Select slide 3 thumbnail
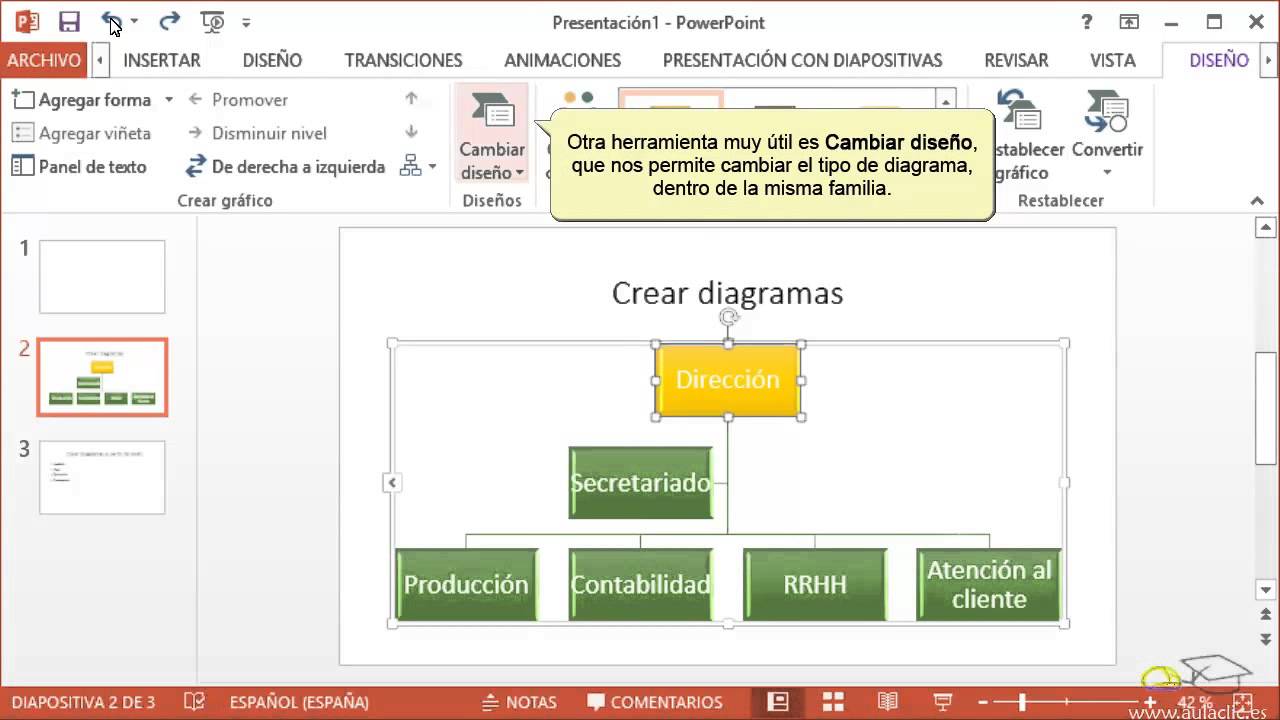This screenshot has width=1280, height=720. (x=101, y=477)
